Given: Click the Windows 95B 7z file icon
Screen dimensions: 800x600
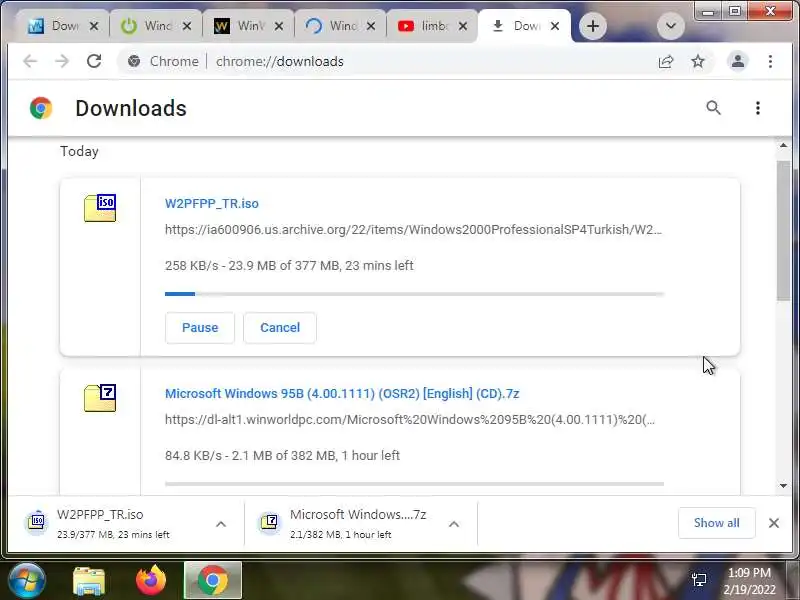Looking at the screenshot, I should pos(100,398).
